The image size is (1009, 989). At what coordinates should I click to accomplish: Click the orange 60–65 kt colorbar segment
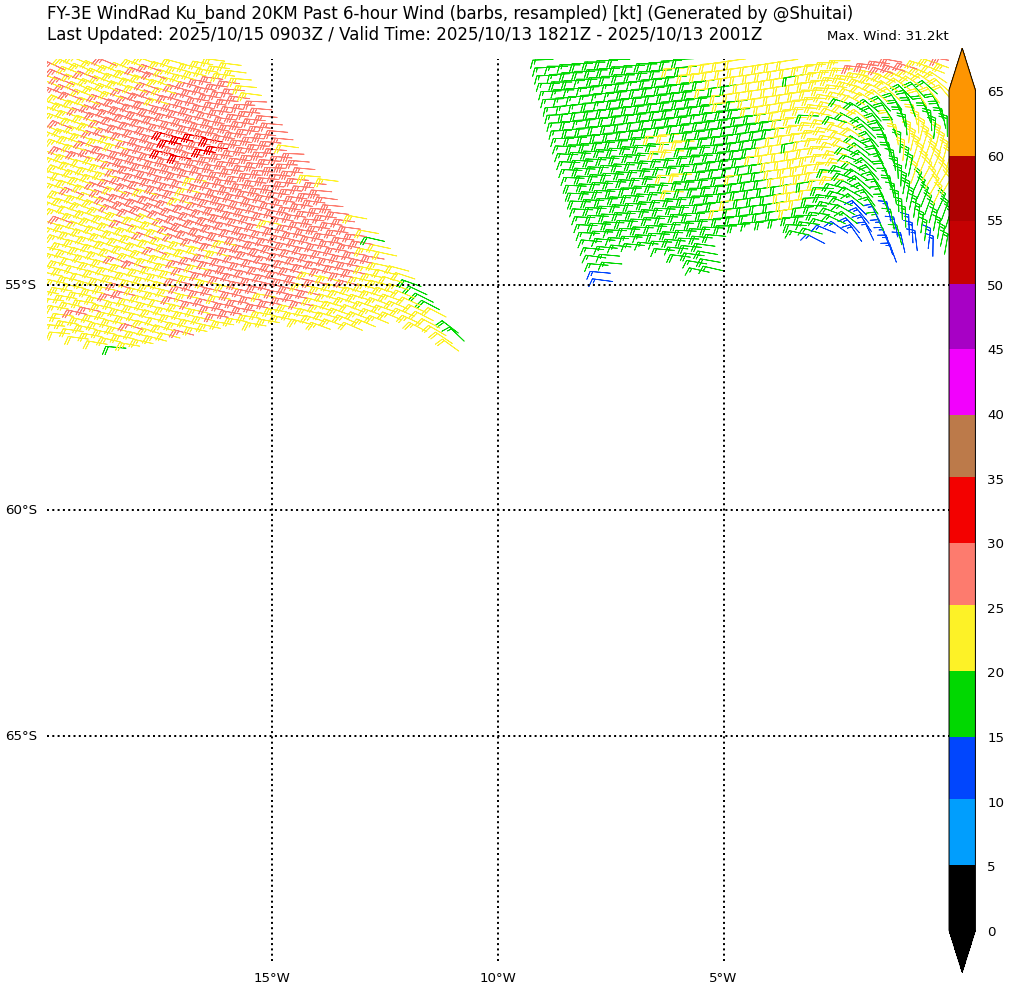pos(961,123)
